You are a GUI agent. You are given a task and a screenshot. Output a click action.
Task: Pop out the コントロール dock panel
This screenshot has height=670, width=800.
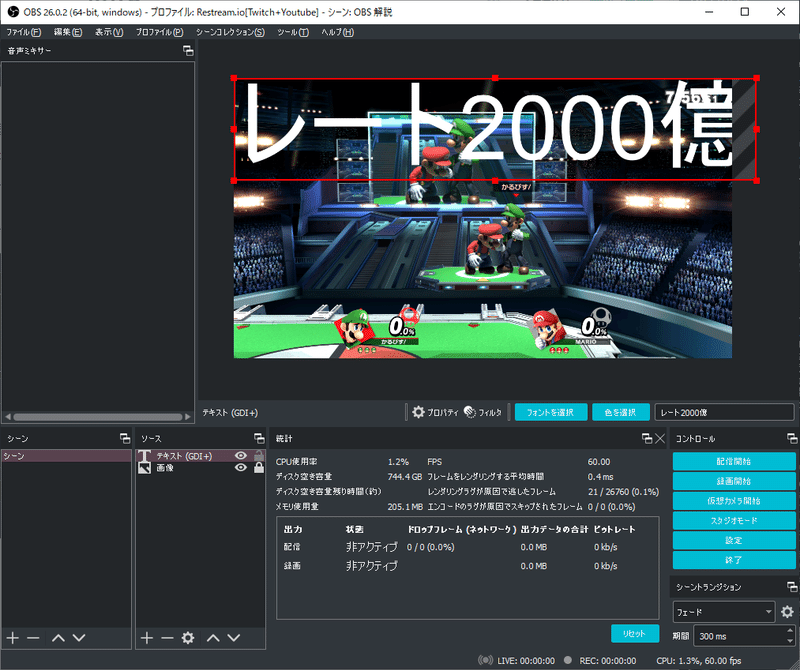[x=792, y=438]
